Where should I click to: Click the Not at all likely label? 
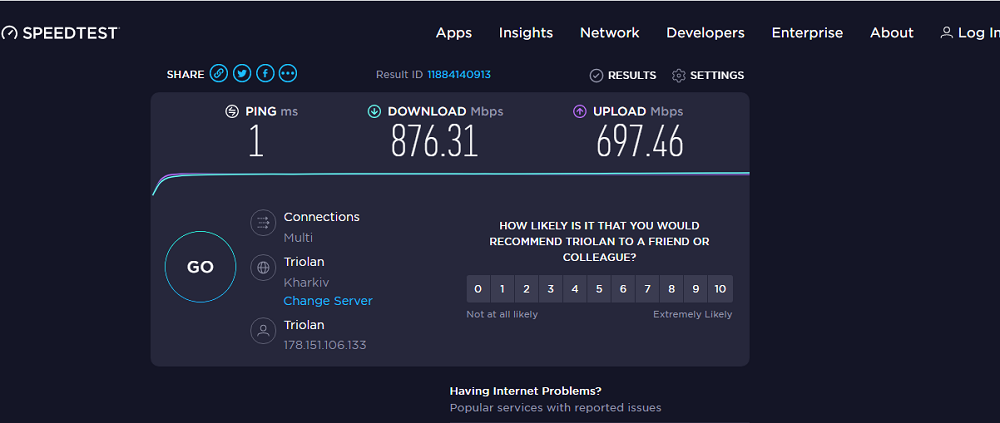click(502, 314)
